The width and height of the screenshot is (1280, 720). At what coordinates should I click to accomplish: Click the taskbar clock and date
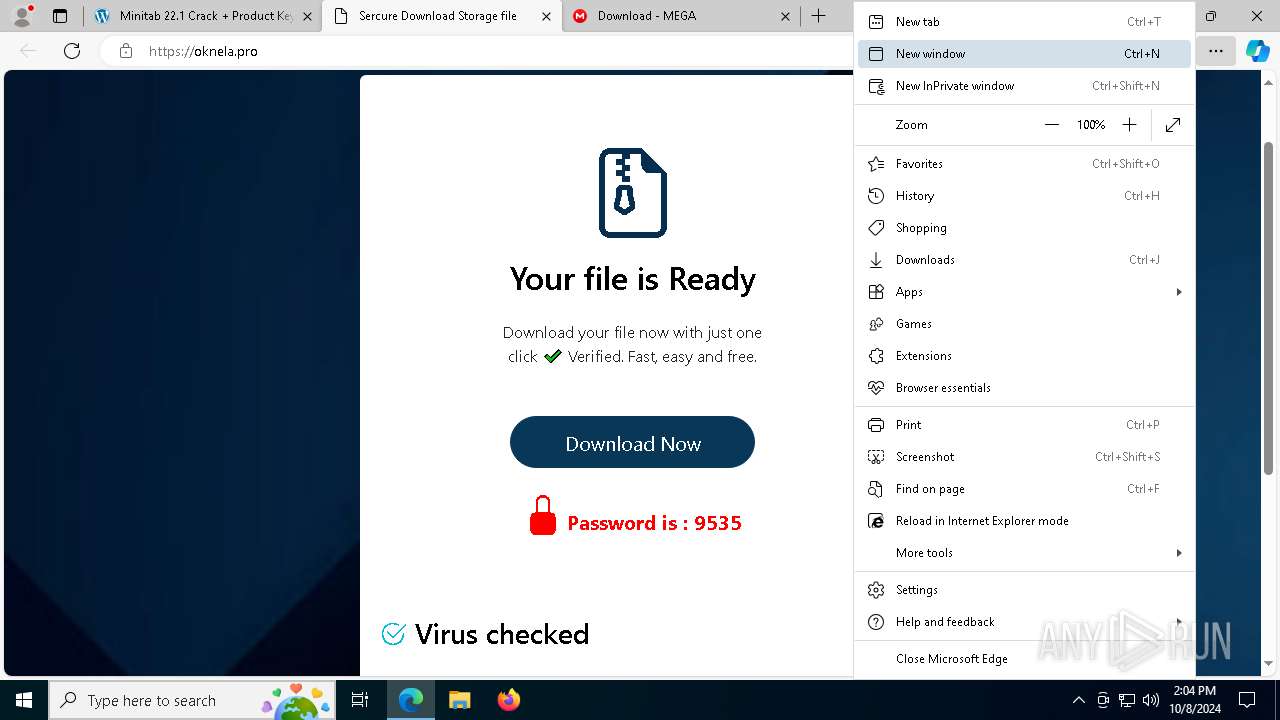tap(1194, 700)
